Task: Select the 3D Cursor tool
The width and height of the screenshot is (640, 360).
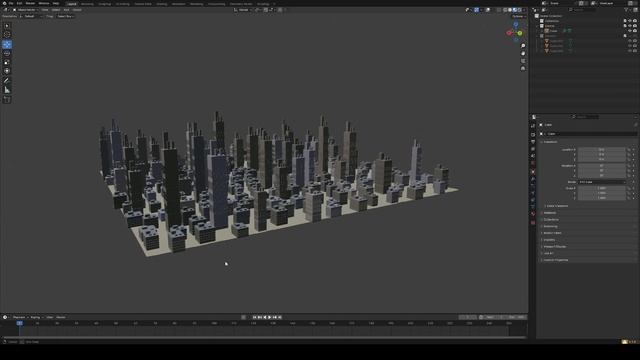Action: pyautogui.click(x=7, y=35)
